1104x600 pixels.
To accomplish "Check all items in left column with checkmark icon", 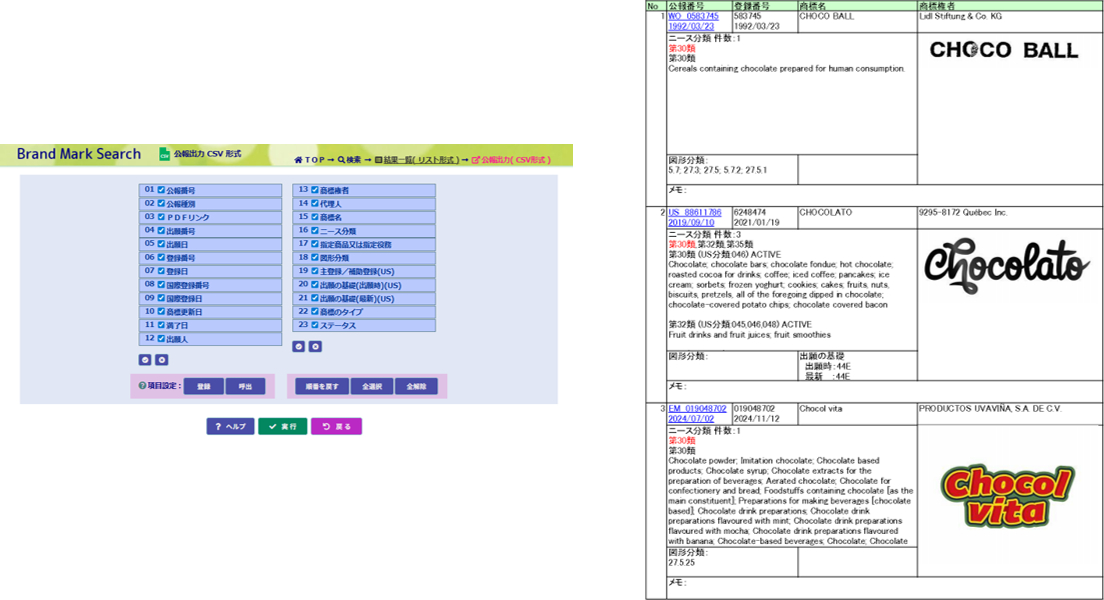I will tap(145, 360).
